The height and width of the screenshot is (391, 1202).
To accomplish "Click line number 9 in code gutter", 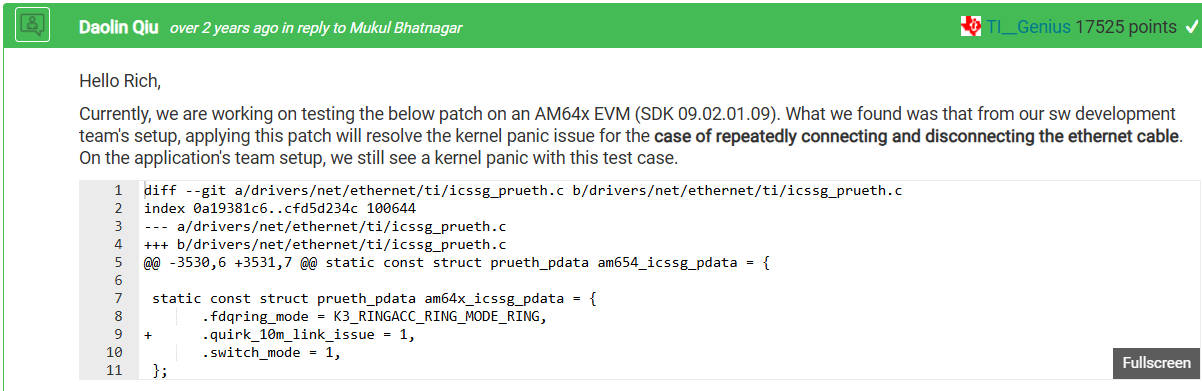I will click(x=118, y=334).
